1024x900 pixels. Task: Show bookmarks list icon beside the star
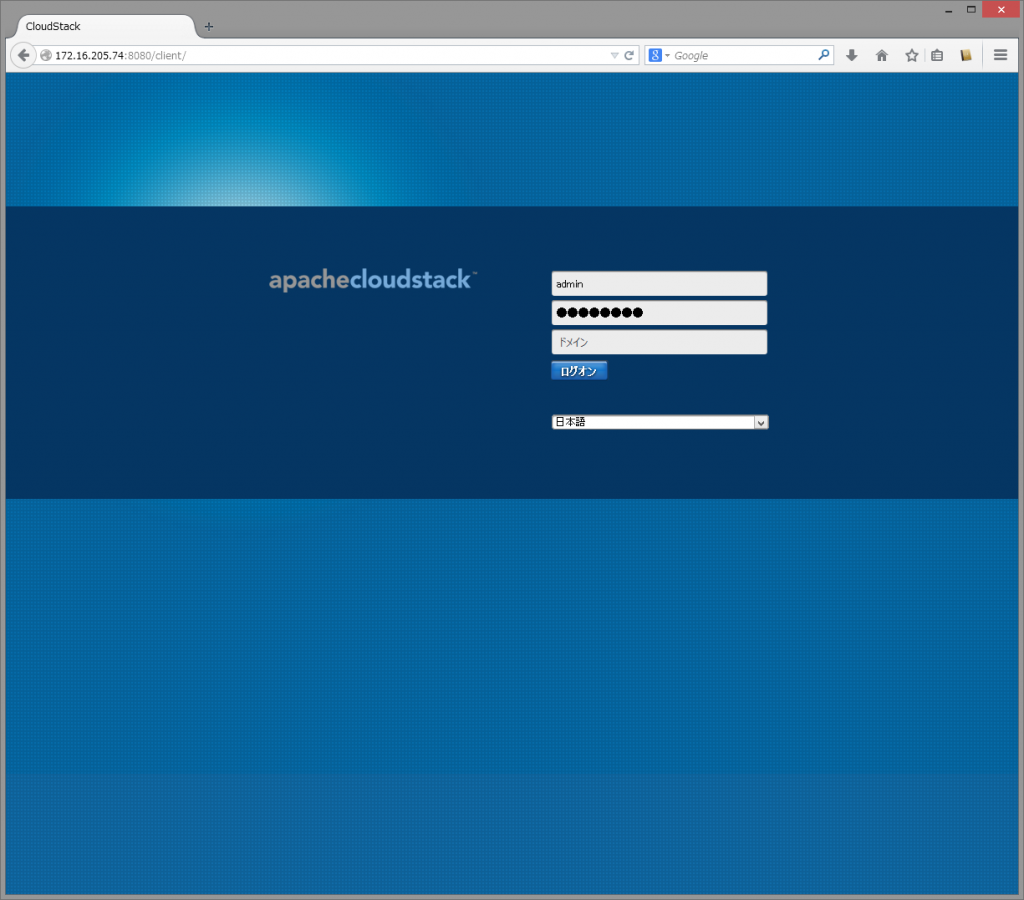point(937,56)
